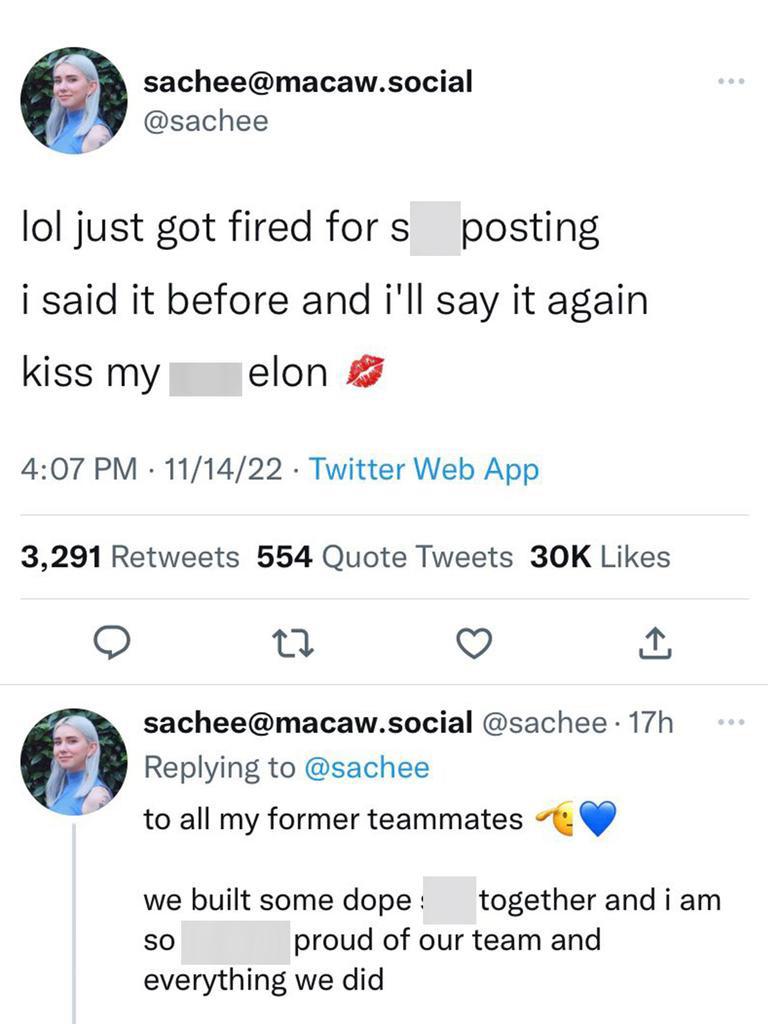
Task: Click the kiss mark emoji in the tweet
Action: tap(363, 373)
